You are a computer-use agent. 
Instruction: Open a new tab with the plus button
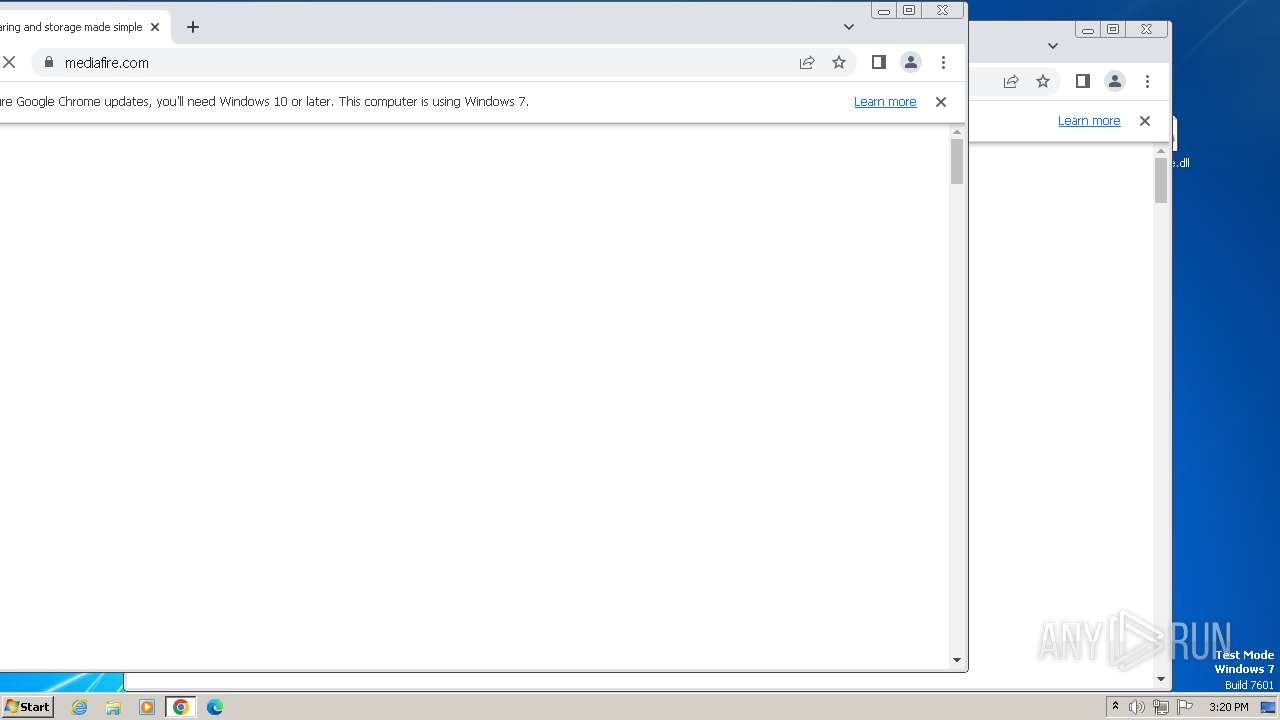click(x=193, y=27)
